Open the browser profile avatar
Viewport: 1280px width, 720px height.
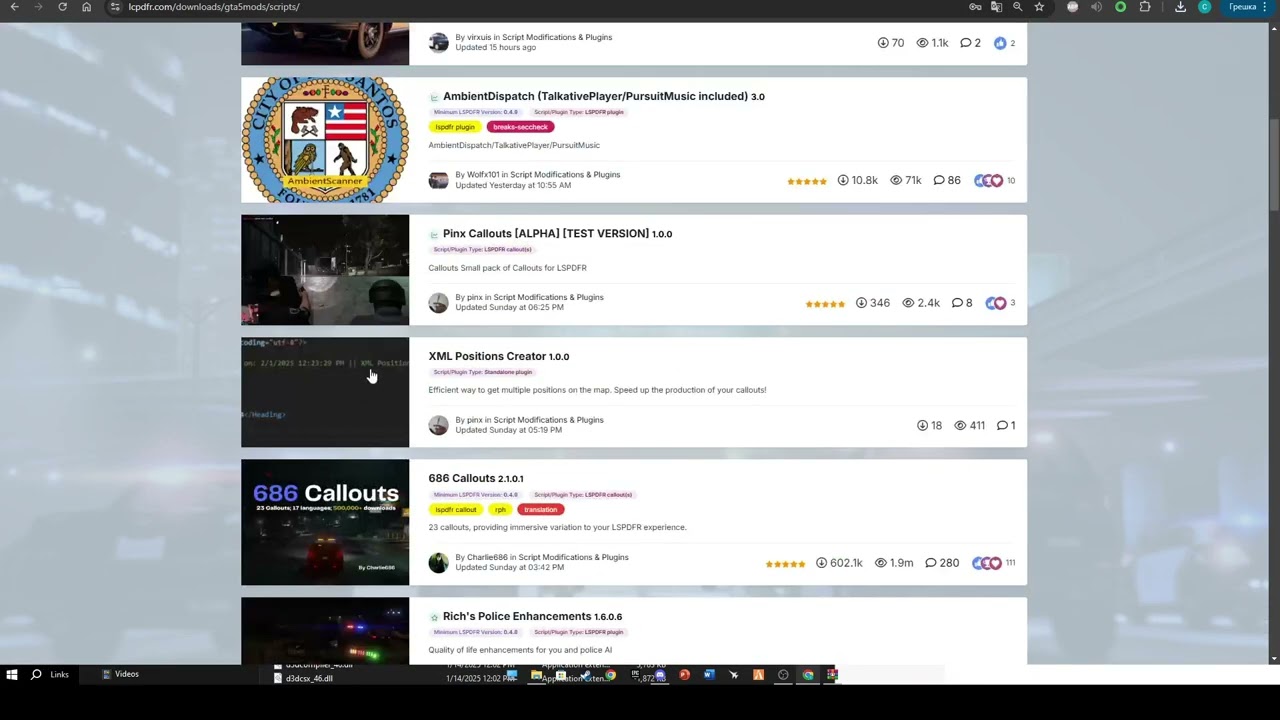[1204, 7]
